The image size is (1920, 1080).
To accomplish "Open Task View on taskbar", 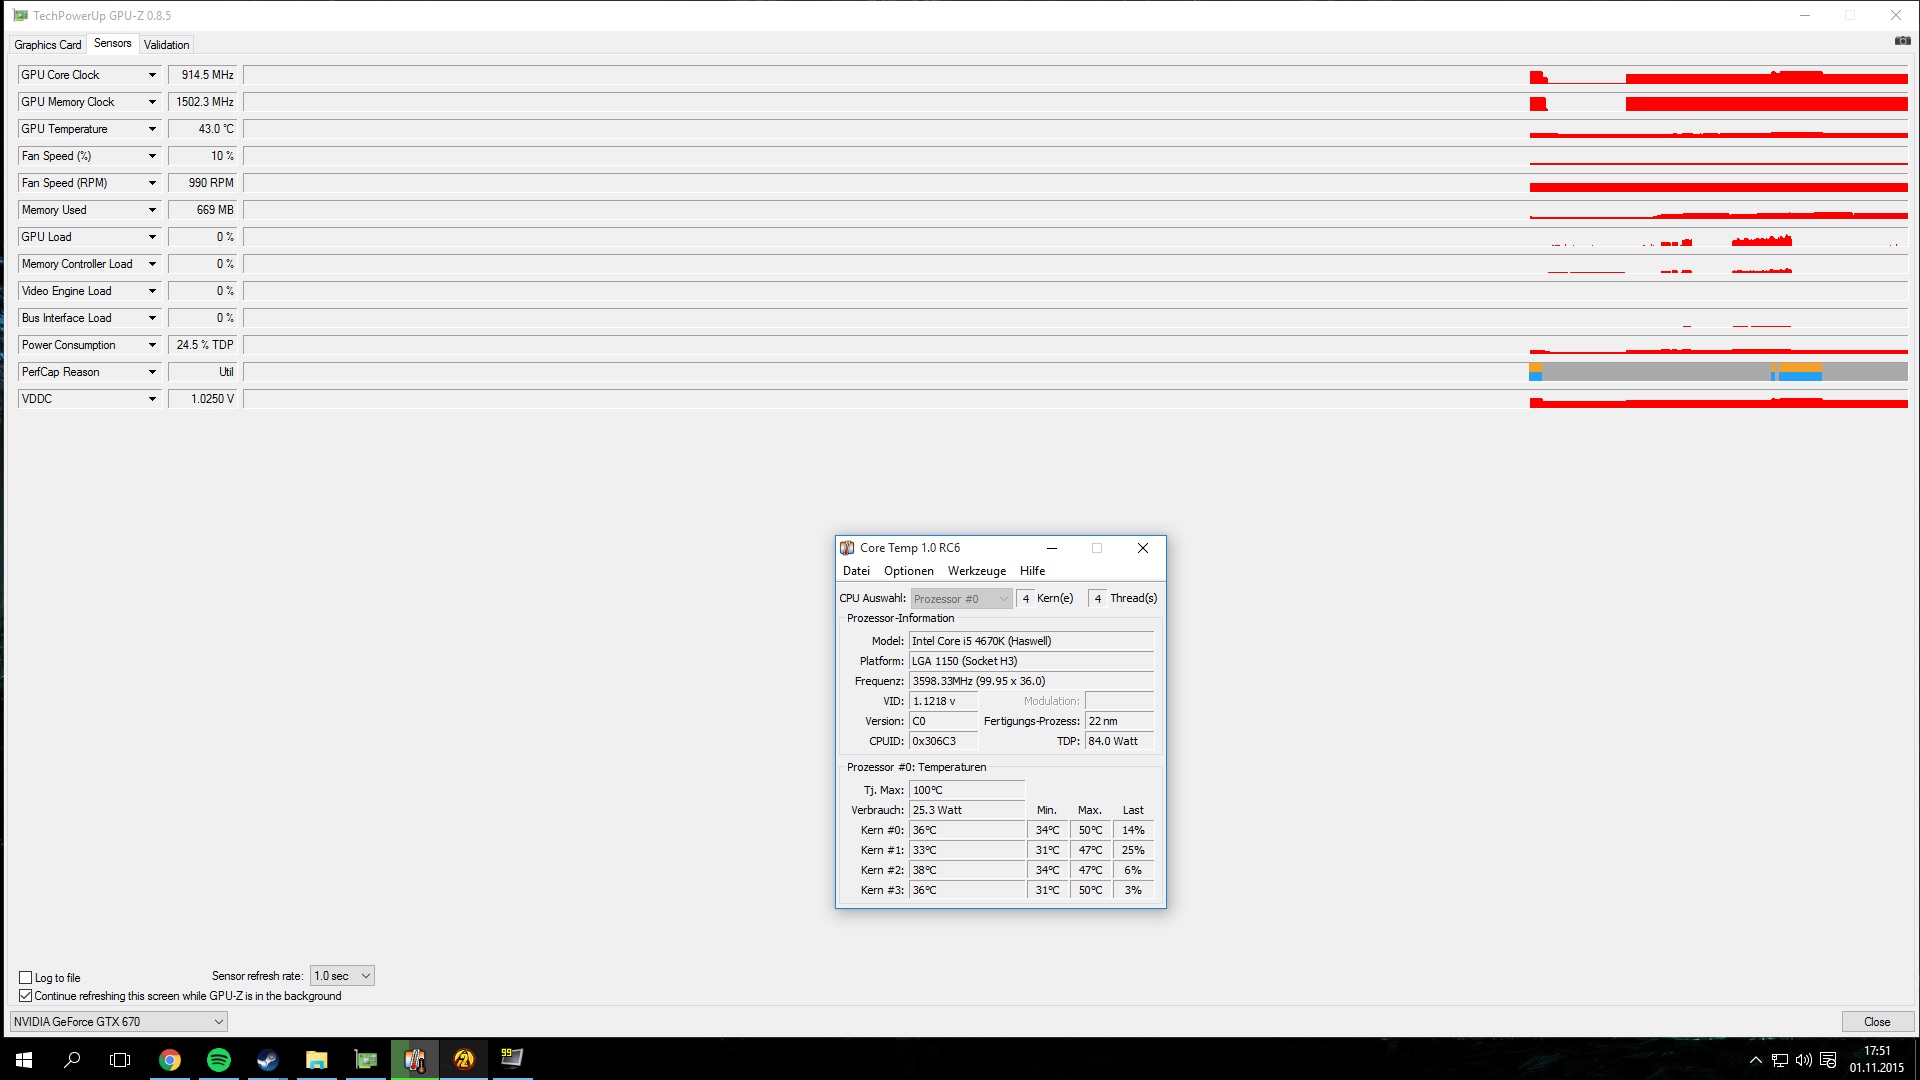I will pos(120,1060).
